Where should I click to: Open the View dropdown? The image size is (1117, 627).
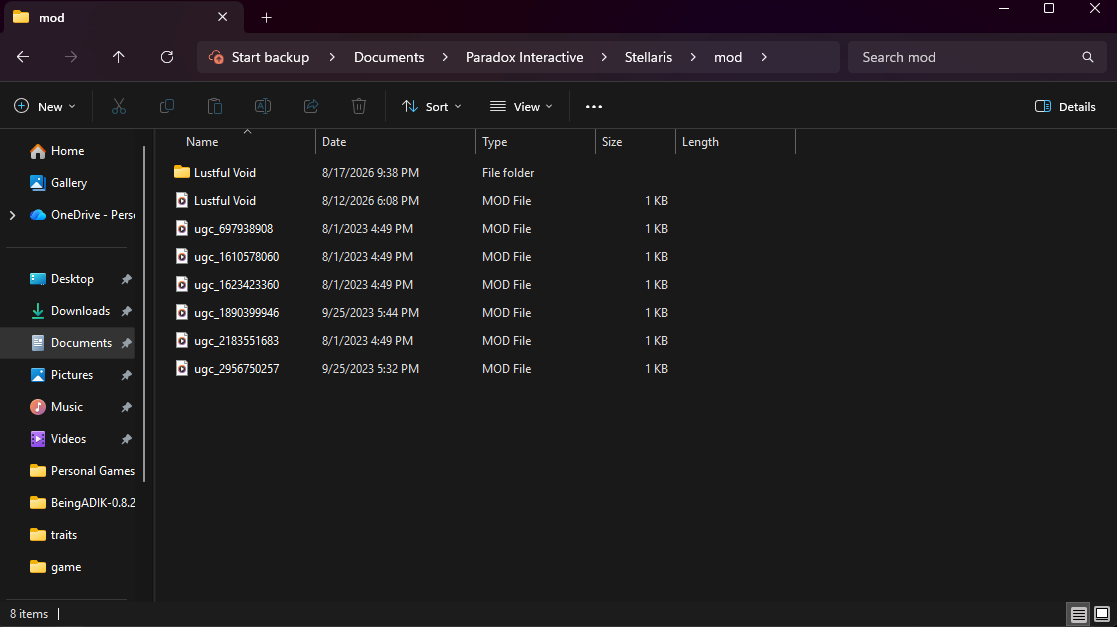click(x=521, y=106)
